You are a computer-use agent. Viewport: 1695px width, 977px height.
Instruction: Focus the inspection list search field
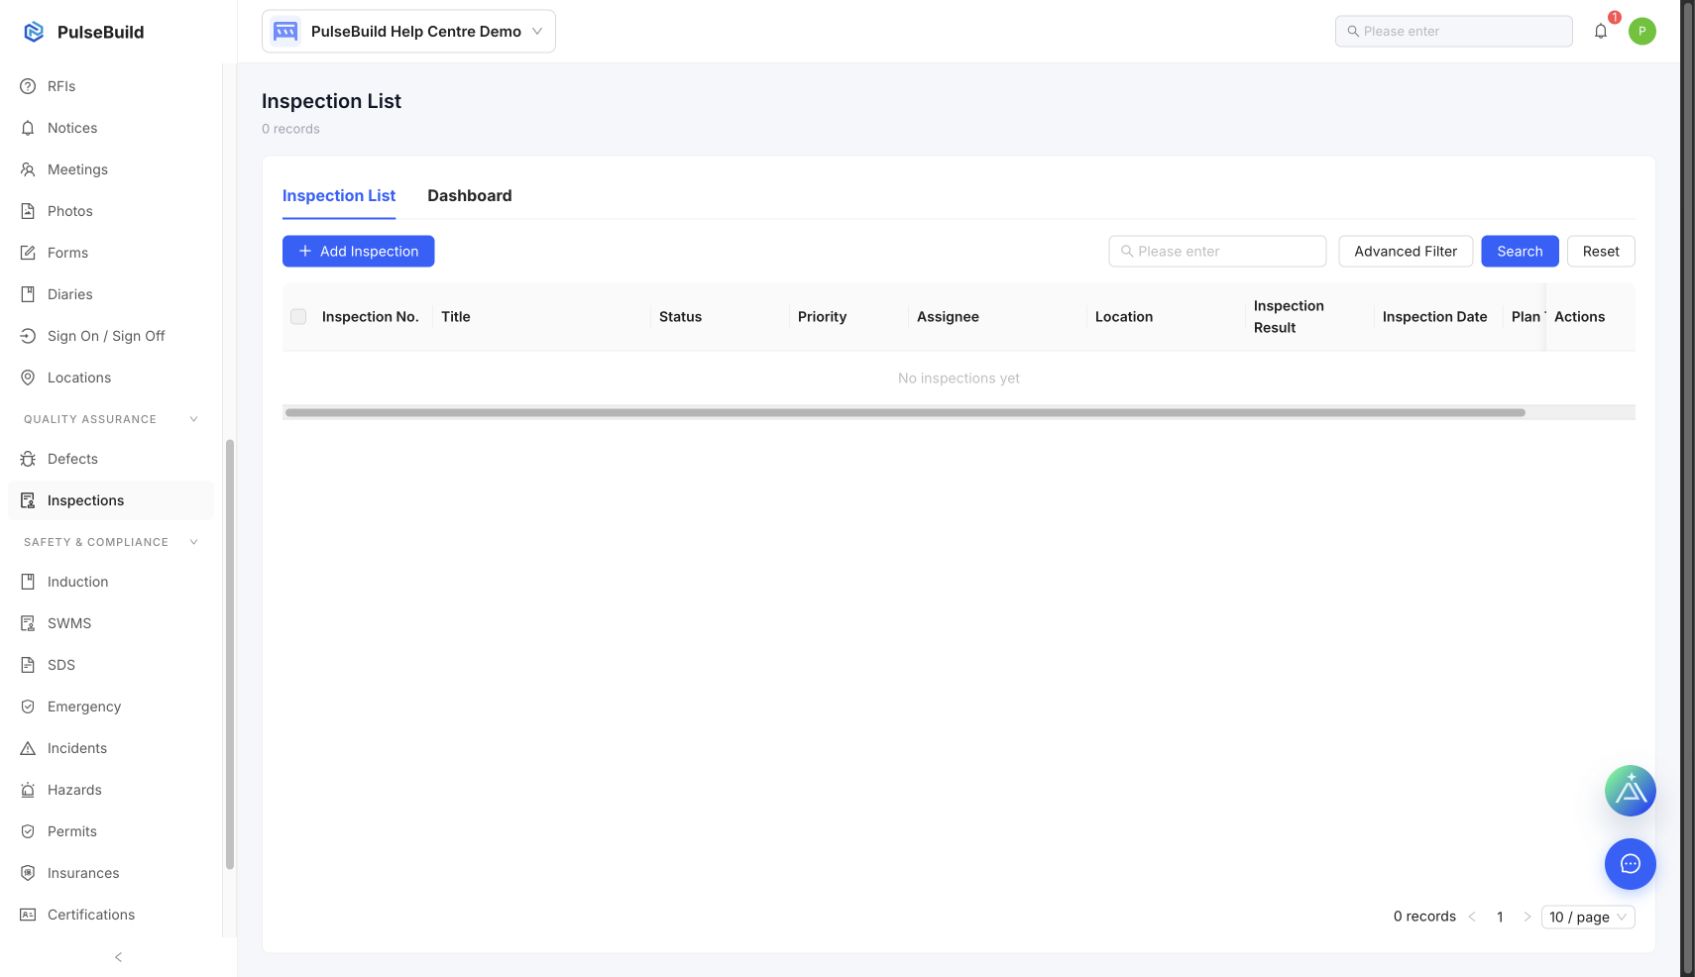[1217, 251]
